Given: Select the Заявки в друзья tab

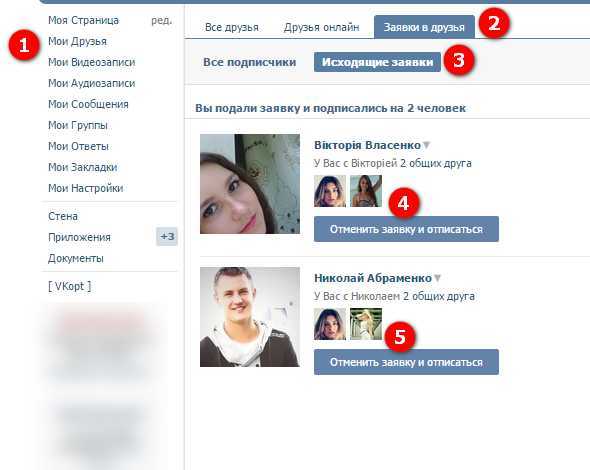Looking at the screenshot, I should pyautogui.click(x=424, y=27).
